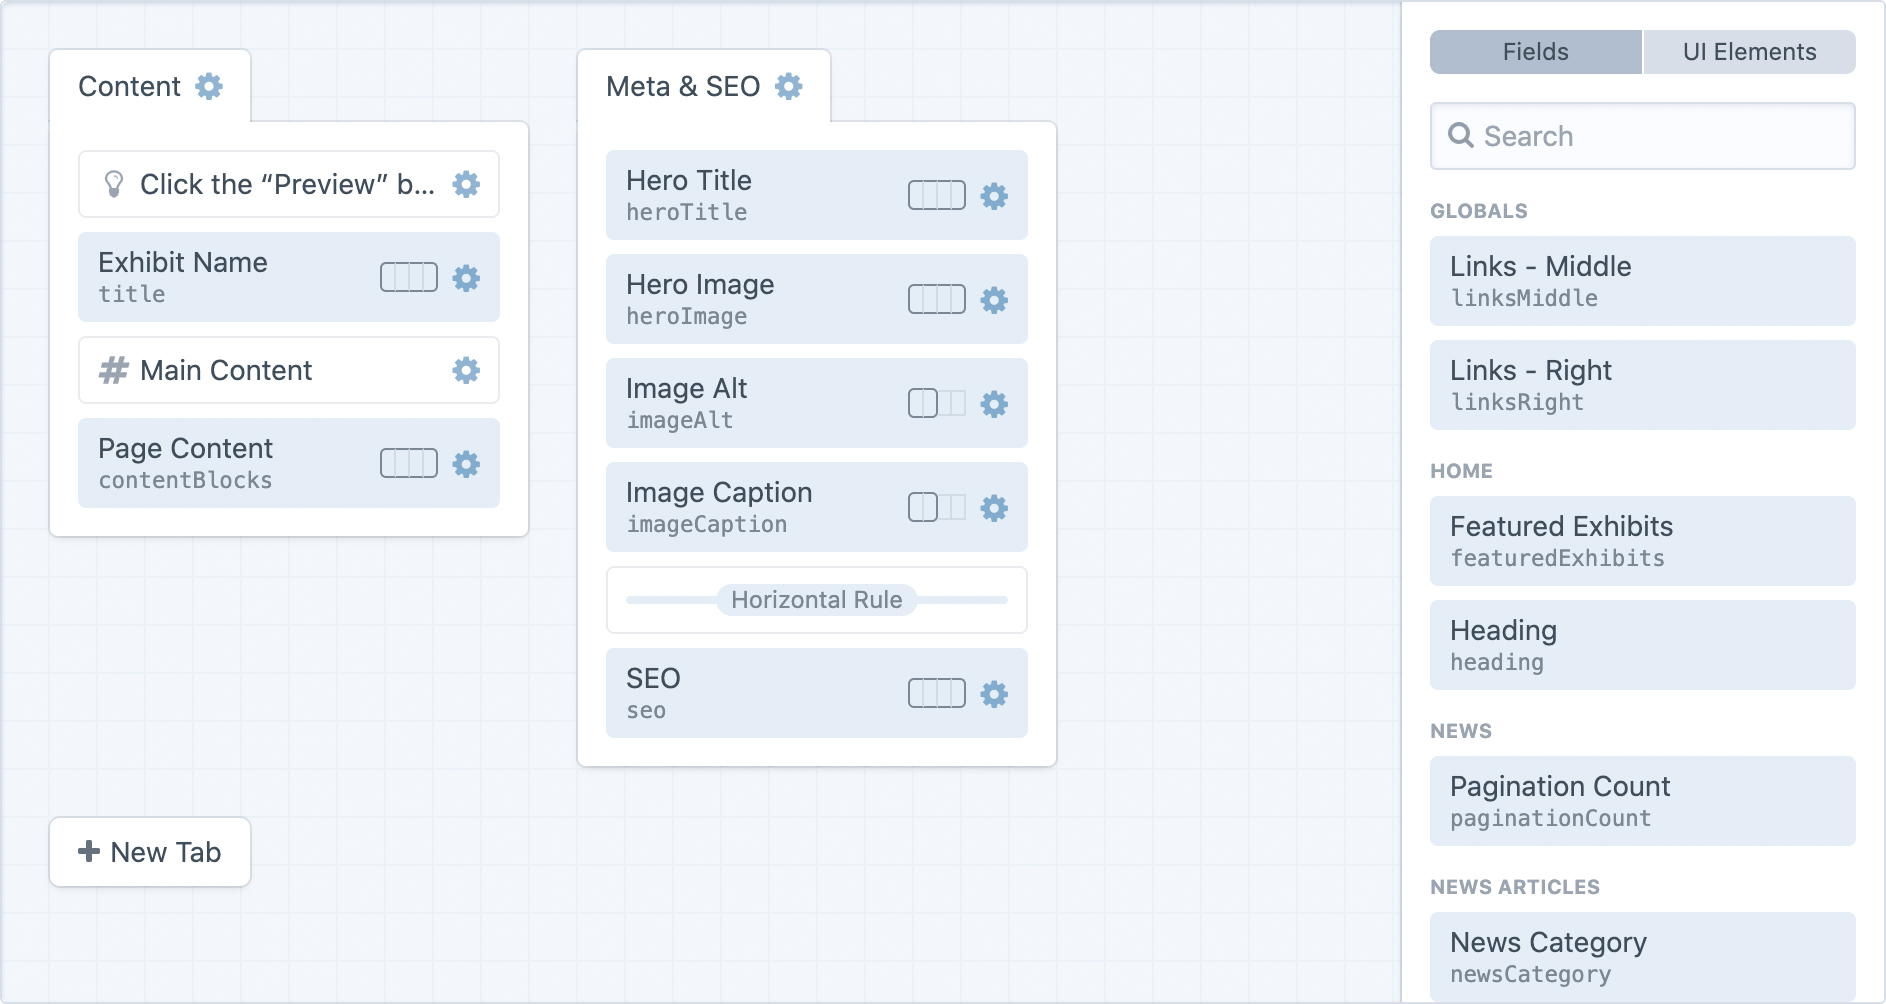Click width indicator on Hero Image field
Image resolution: width=1886 pixels, height=1004 pixels.
click(x=937, y=299)
